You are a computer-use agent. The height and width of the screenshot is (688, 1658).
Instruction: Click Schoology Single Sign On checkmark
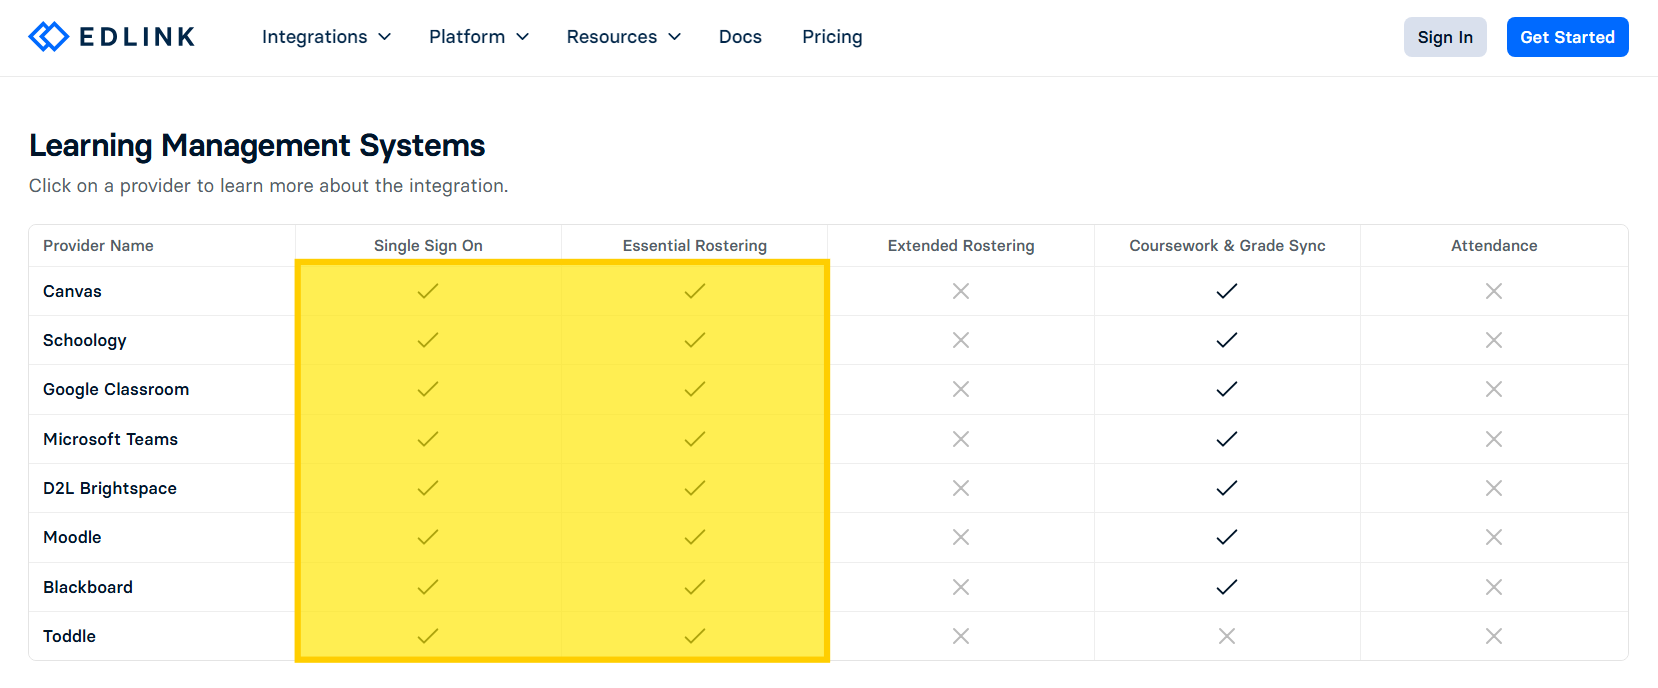(x=428, y=340)
